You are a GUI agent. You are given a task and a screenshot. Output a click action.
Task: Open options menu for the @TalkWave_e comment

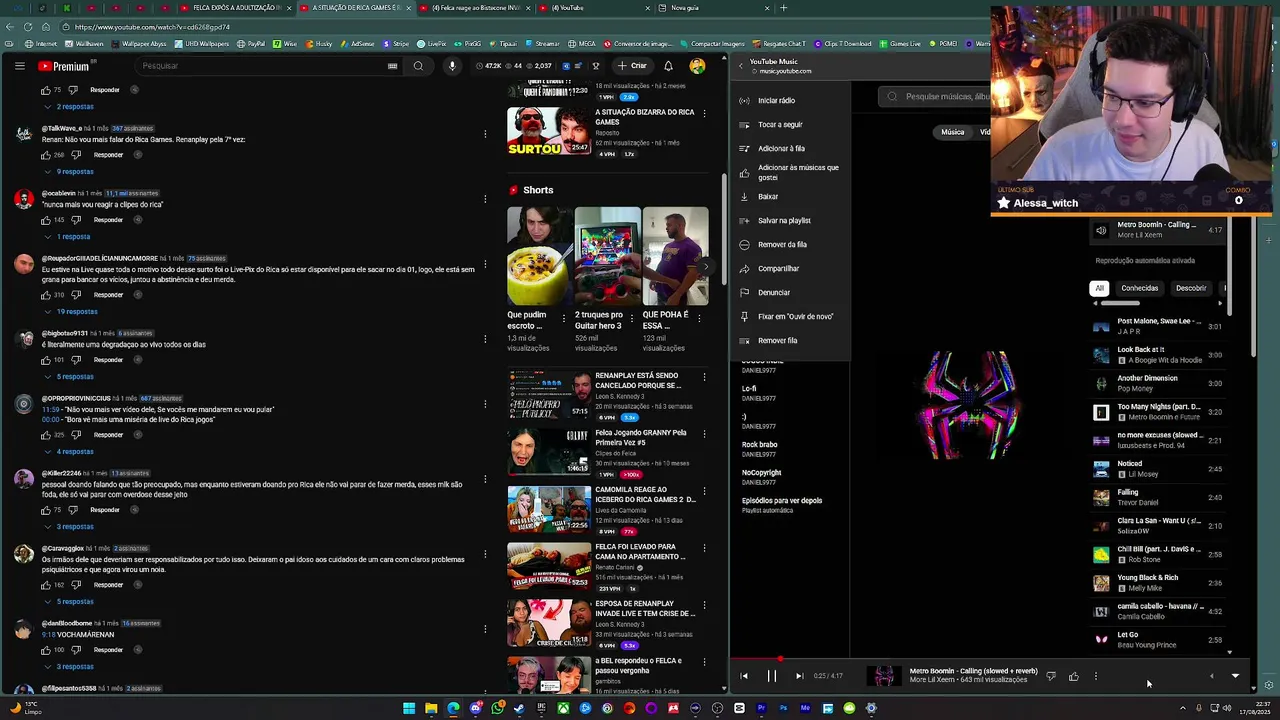tap(485, 134)
